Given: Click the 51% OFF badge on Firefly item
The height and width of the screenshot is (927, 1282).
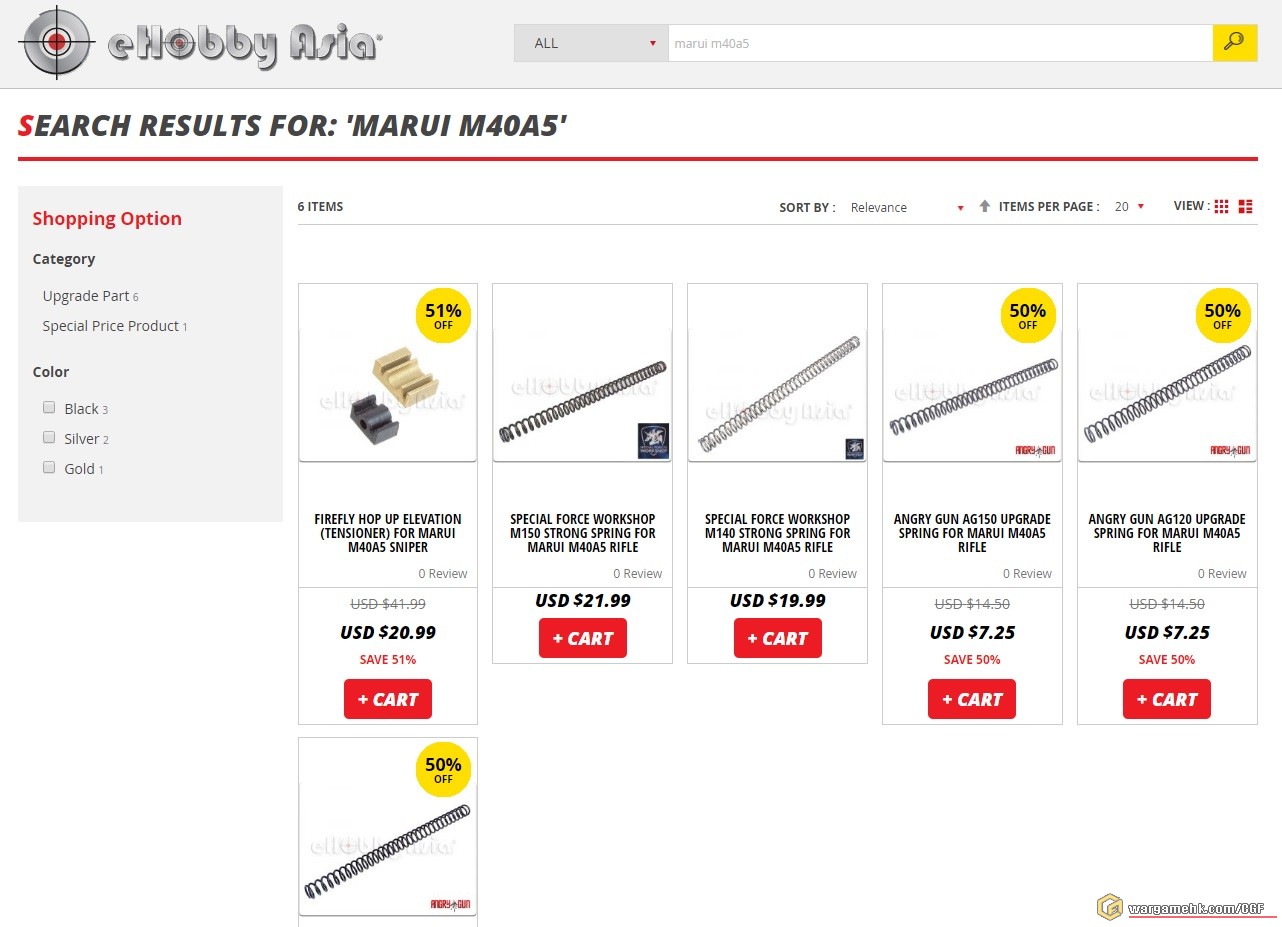Looking at the screenshot, I should tap(443, 316).
